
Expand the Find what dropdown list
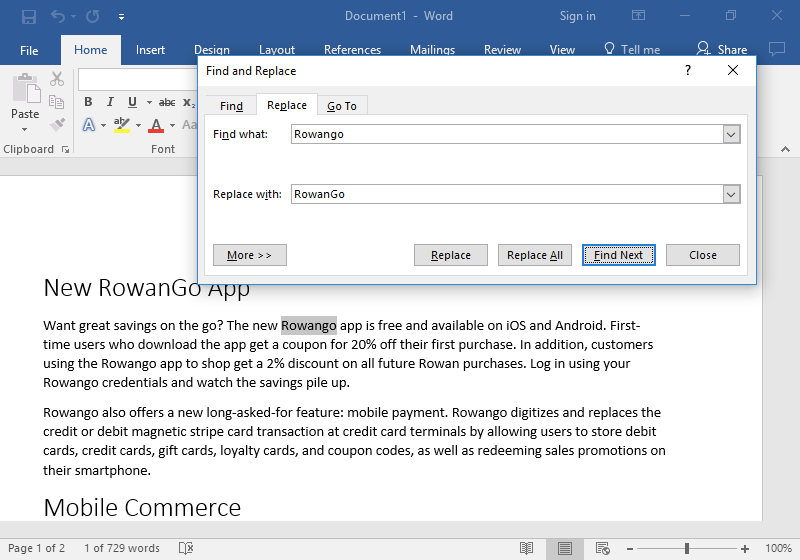(x=731, y=135)
